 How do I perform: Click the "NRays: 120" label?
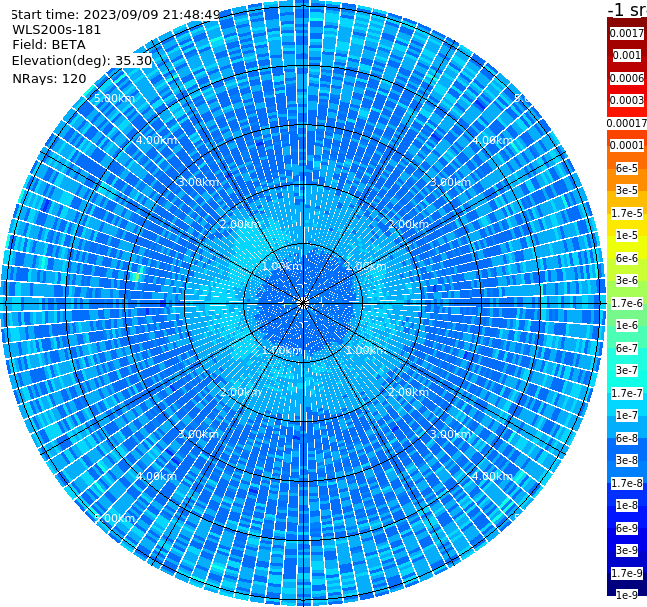[49, 78]
